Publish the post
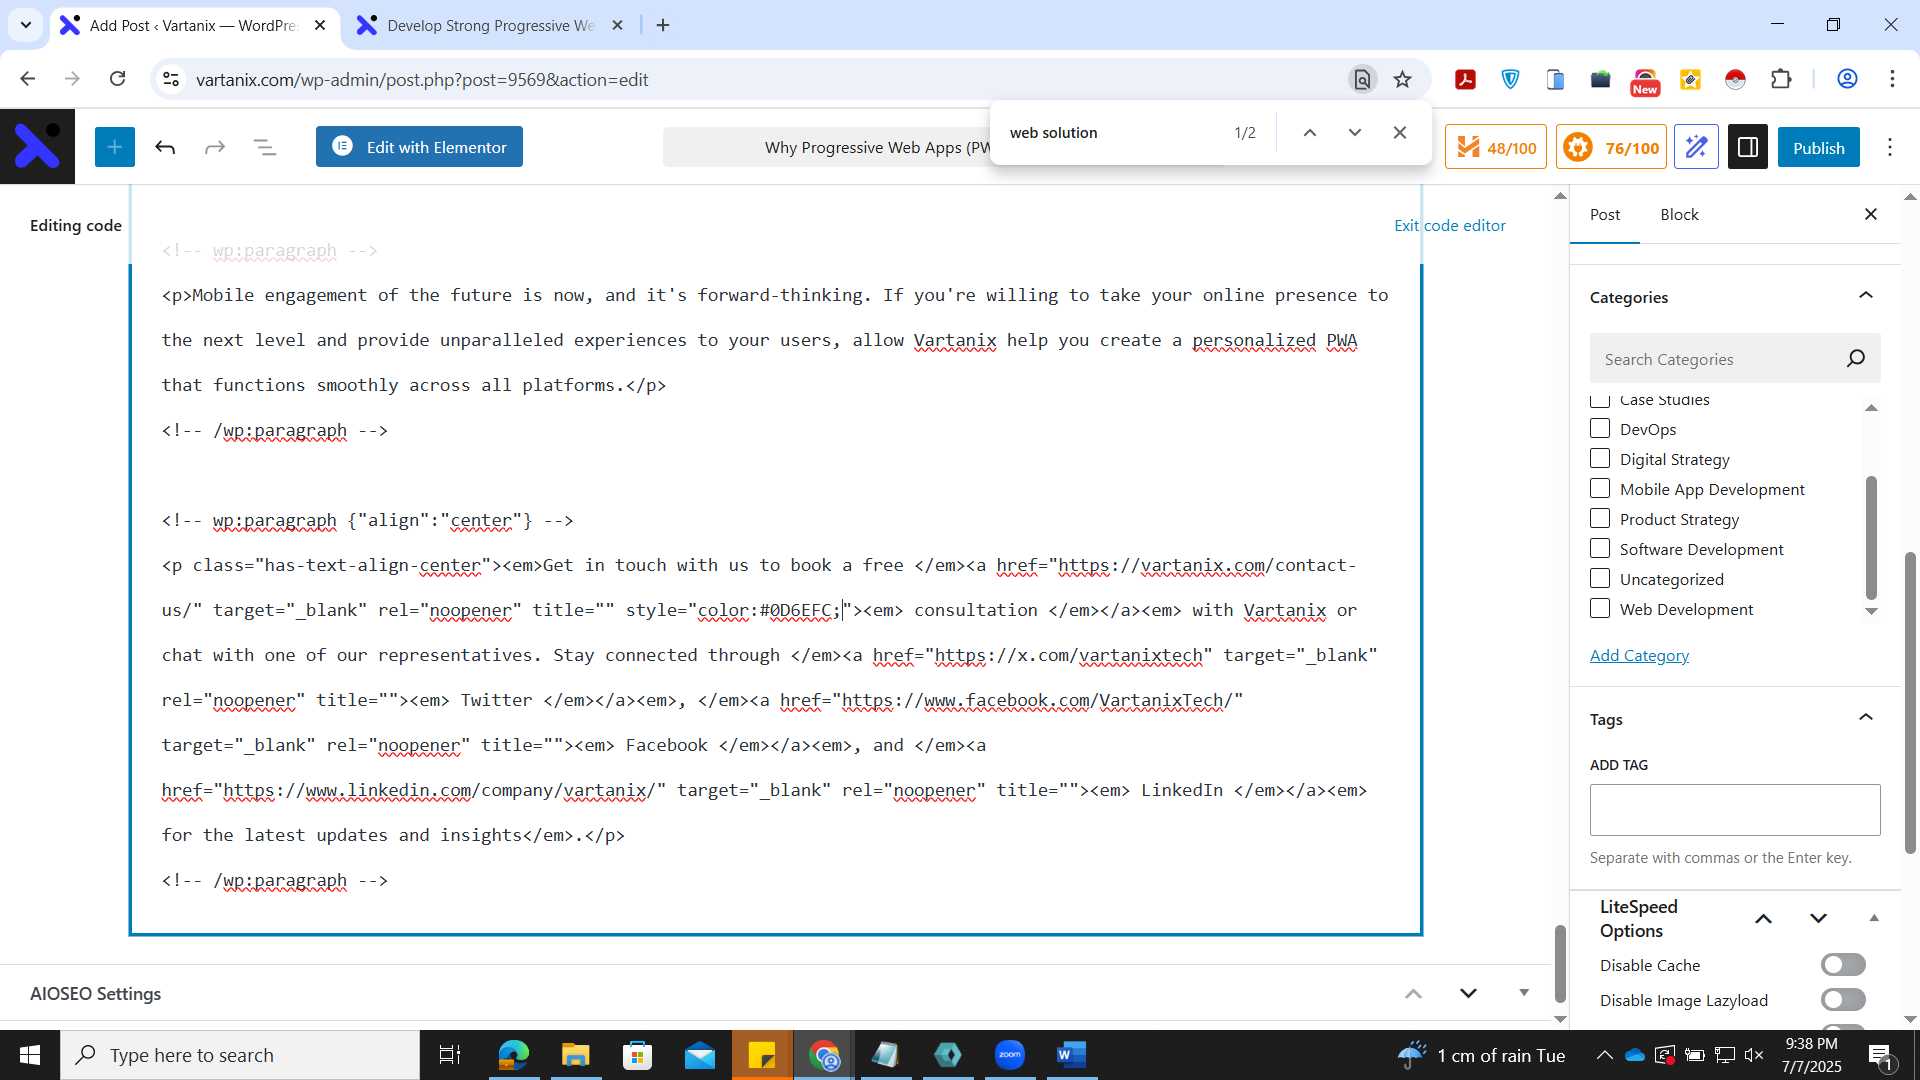Image resolution: width=1920 pixels, height=1080 pixels. (x=1818, y=148)
